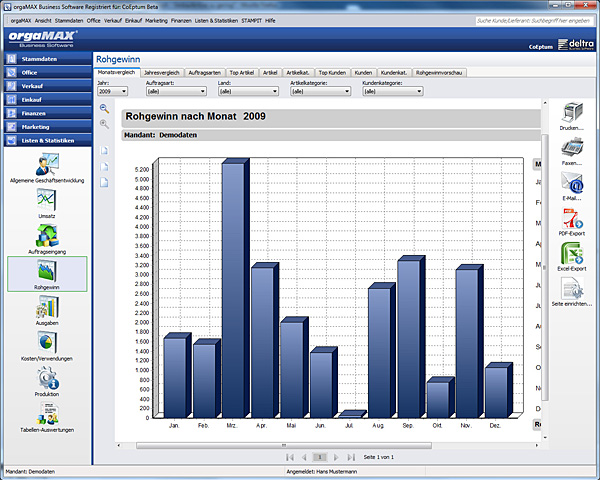Switch to the Kundenkat. tab
This screenshot has height=480, width=600.
(394, 73)
